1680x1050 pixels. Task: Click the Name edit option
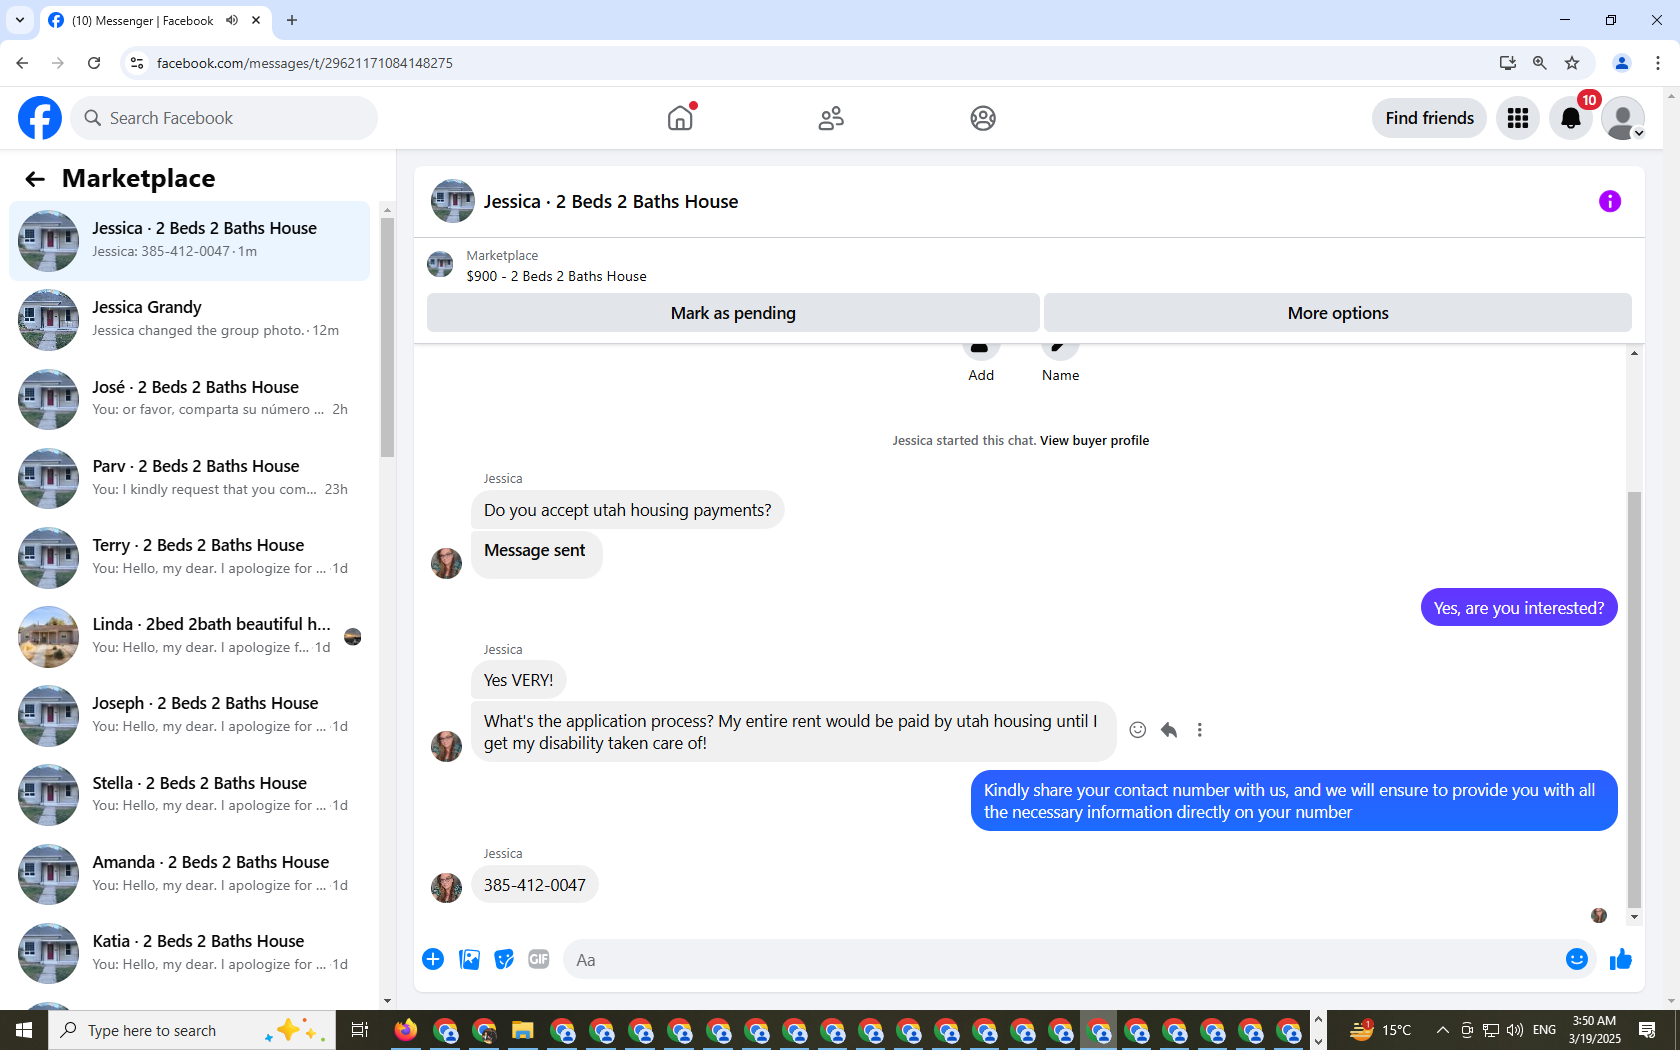point(1060,375)
